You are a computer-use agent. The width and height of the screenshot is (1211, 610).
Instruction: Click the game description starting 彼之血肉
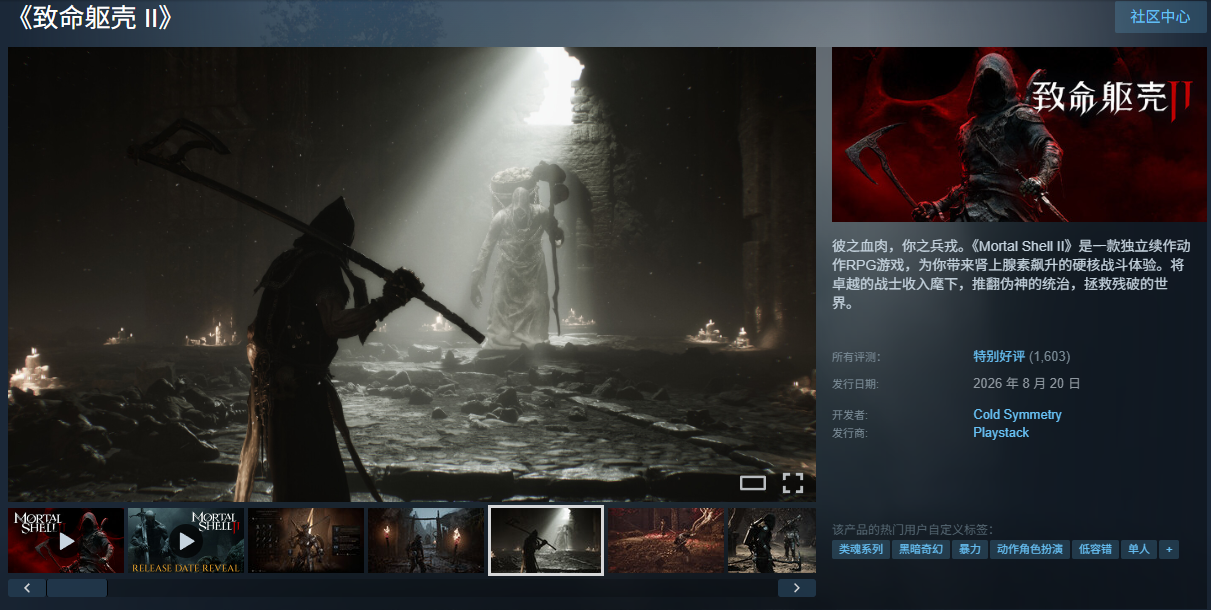pyautogui.click(x=1011, y=274)
